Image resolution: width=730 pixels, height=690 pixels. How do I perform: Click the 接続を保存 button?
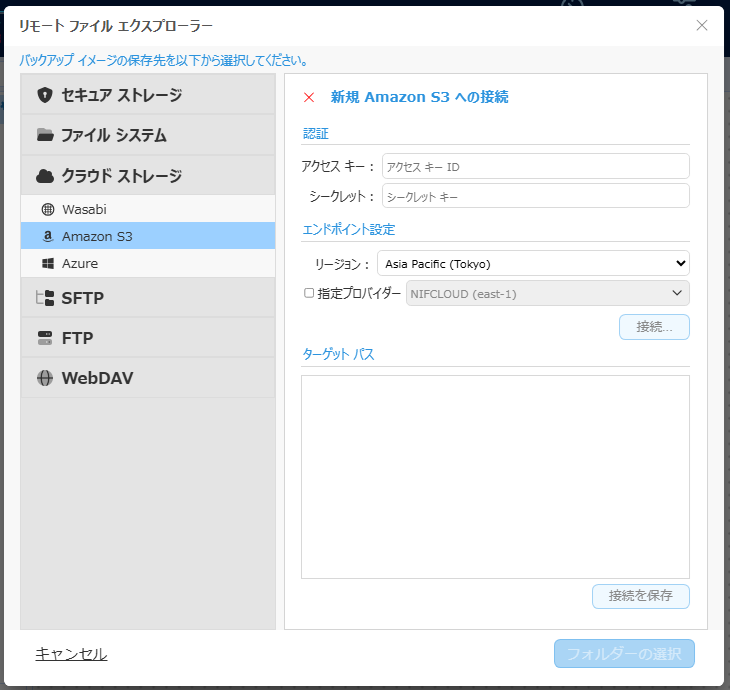(x=641, y=596)
